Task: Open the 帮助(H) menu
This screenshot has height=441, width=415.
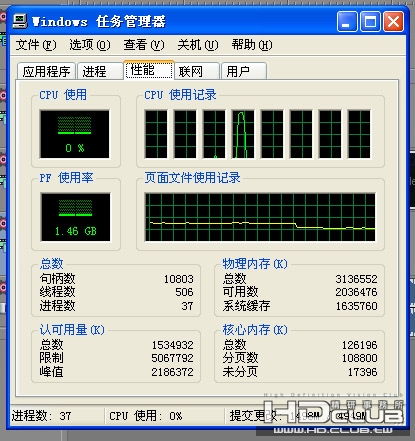Action: [252, 45]
